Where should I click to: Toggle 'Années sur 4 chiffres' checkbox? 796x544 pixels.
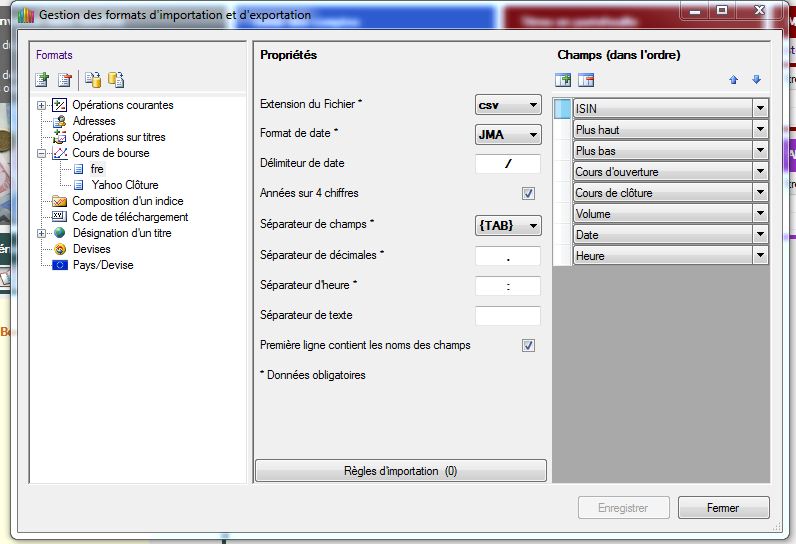point(528,194)
